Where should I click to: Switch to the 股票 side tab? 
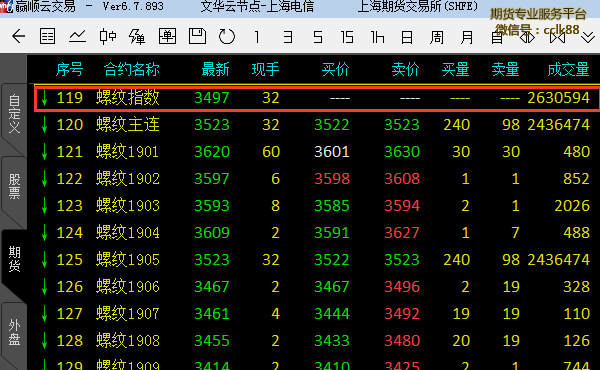[x=14, y=186]
